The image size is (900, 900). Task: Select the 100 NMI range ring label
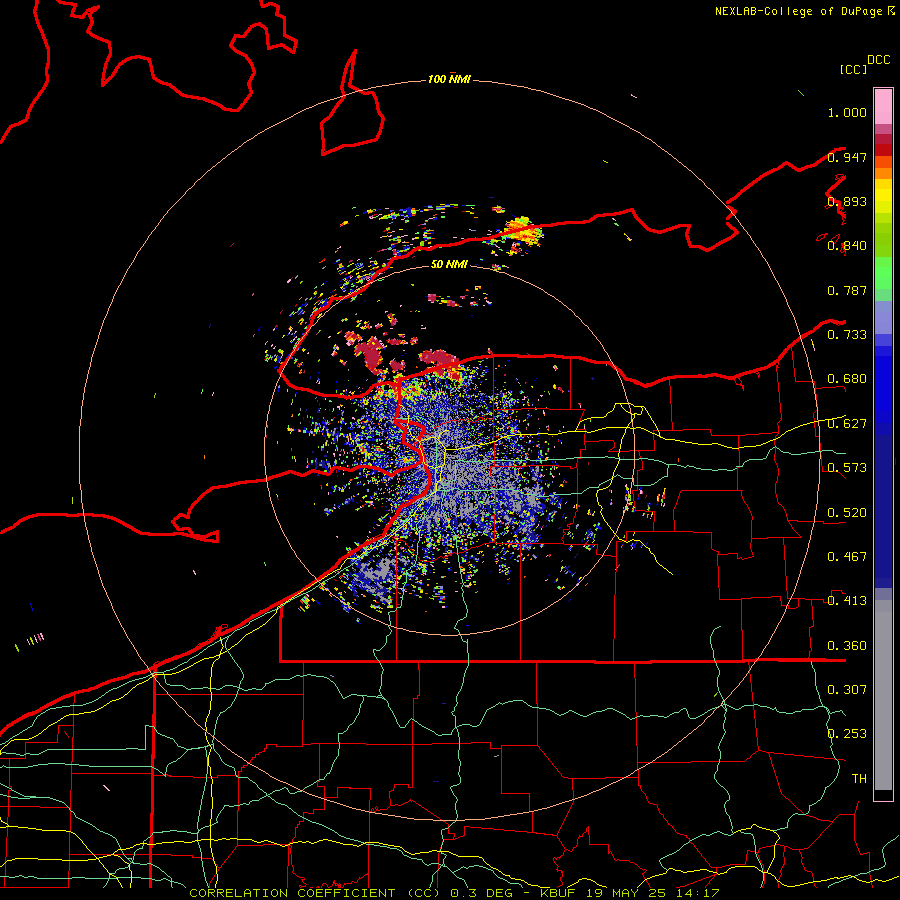pos(449,79)
